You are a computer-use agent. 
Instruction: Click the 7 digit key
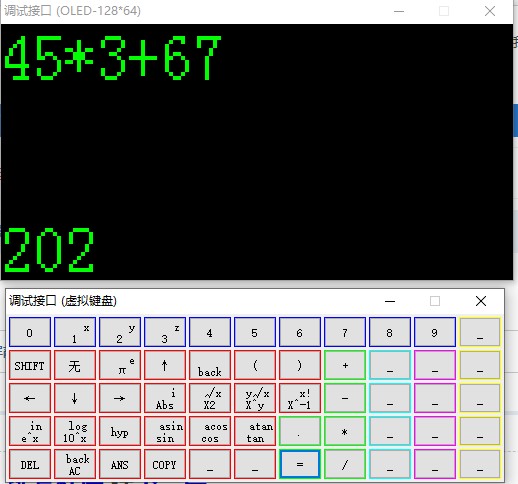(345, 332)
